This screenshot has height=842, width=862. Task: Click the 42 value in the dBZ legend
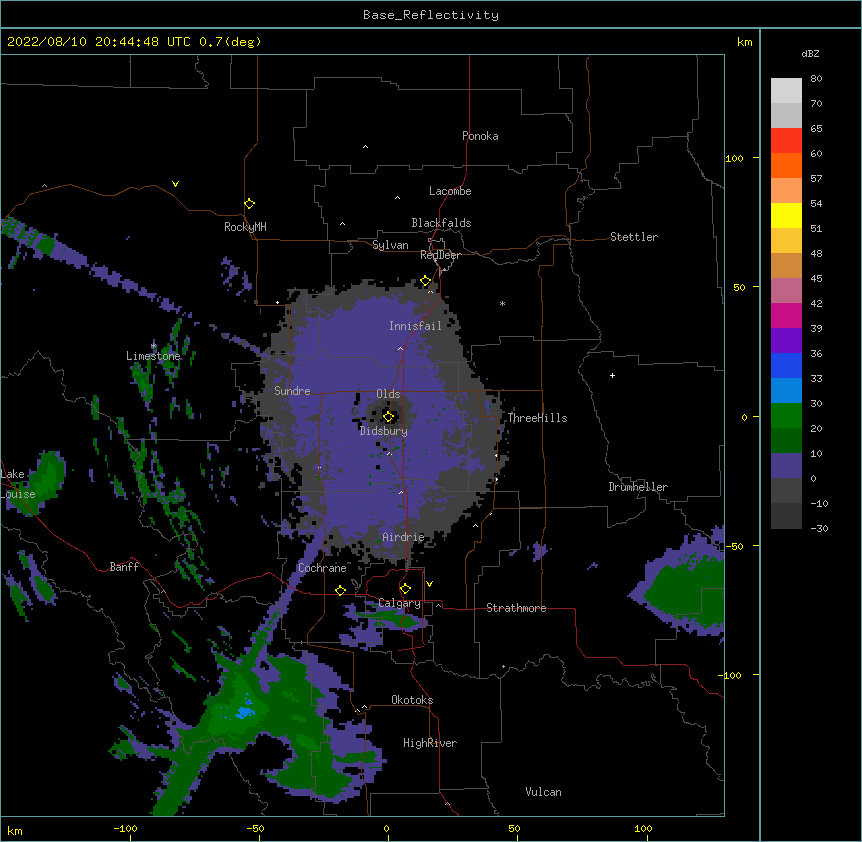click(816, 303)
